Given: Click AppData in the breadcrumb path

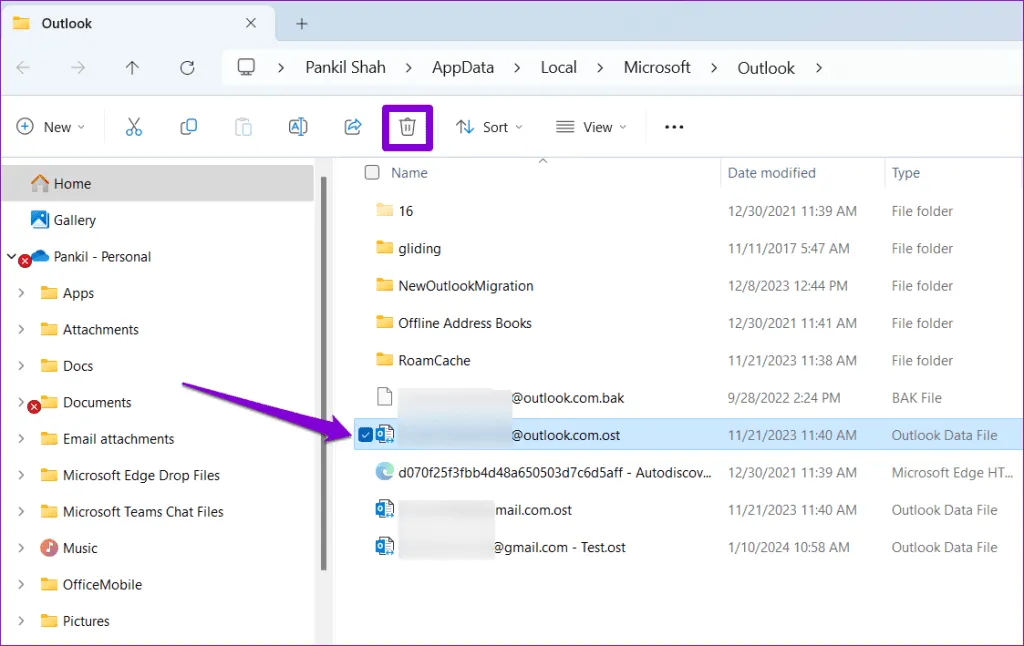Looking at the screenshot, I should pos(462,68).
